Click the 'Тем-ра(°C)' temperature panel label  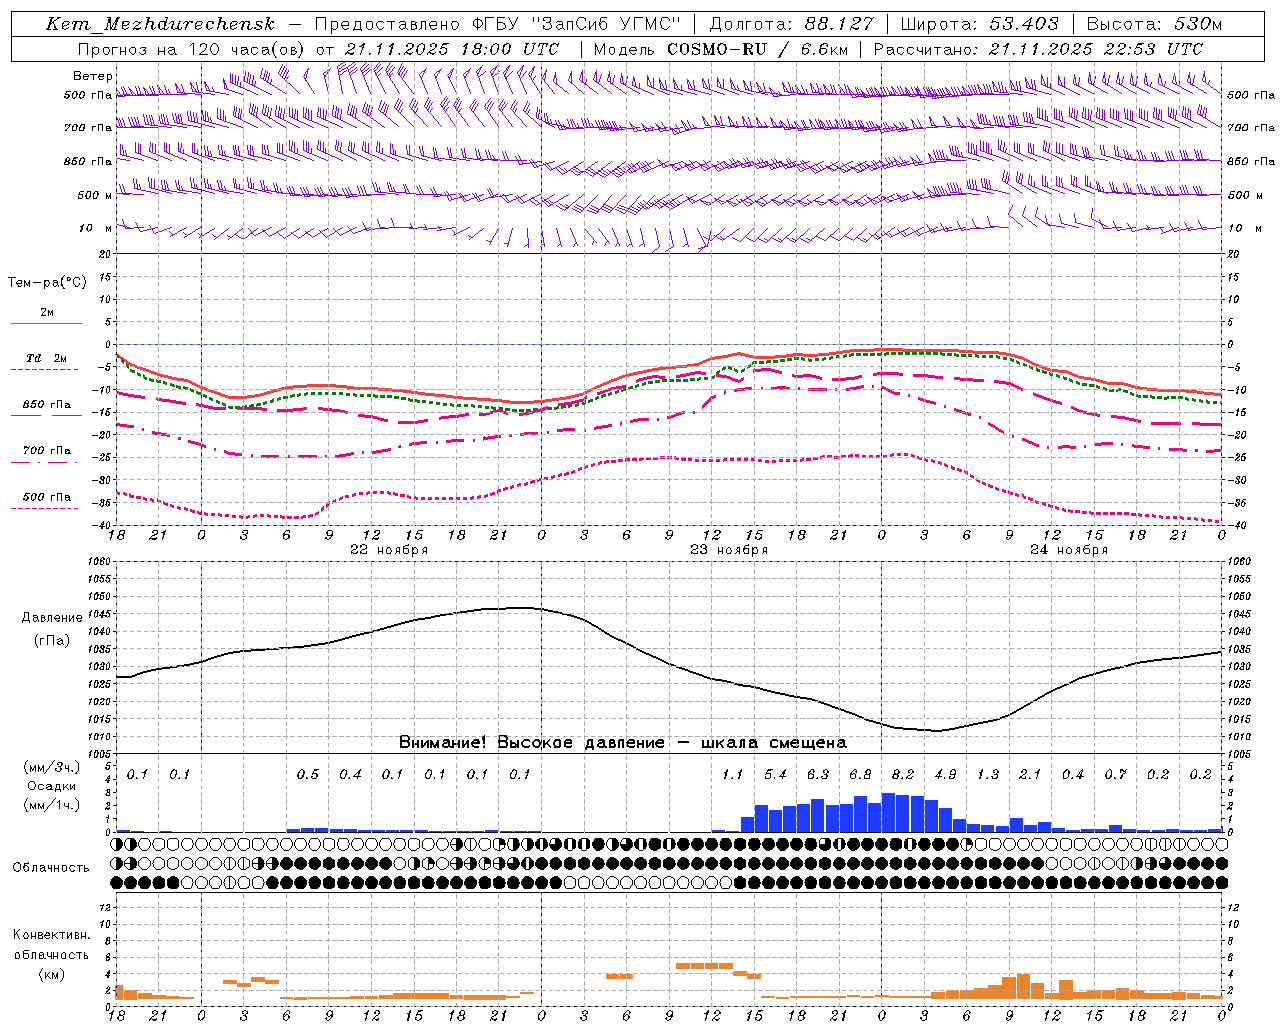tap(47, 283)
